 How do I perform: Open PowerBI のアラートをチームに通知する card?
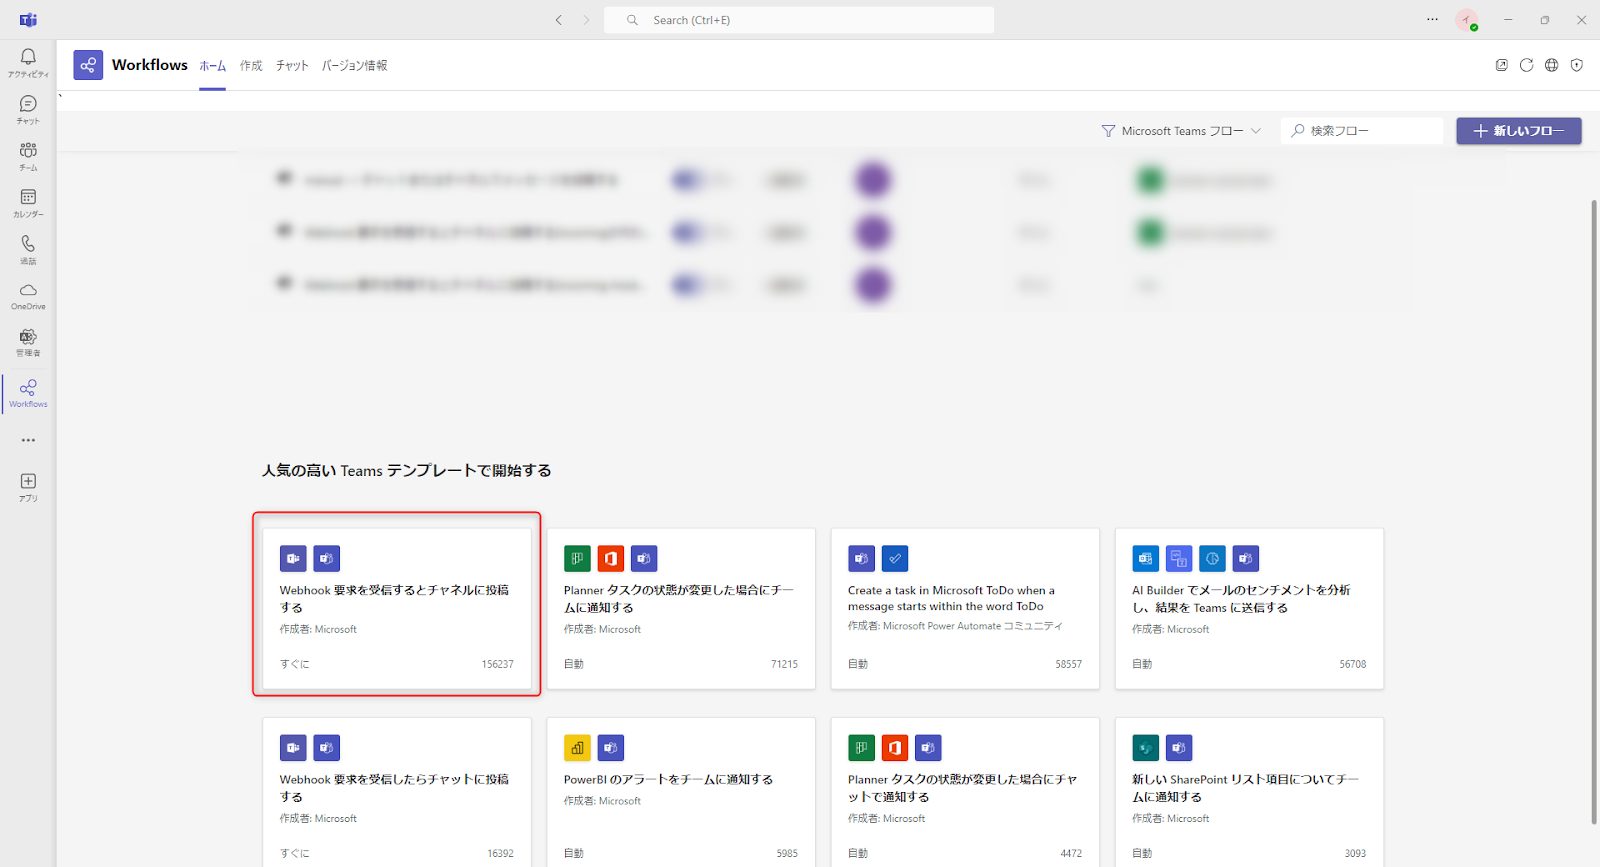click(x=681, y=792)
